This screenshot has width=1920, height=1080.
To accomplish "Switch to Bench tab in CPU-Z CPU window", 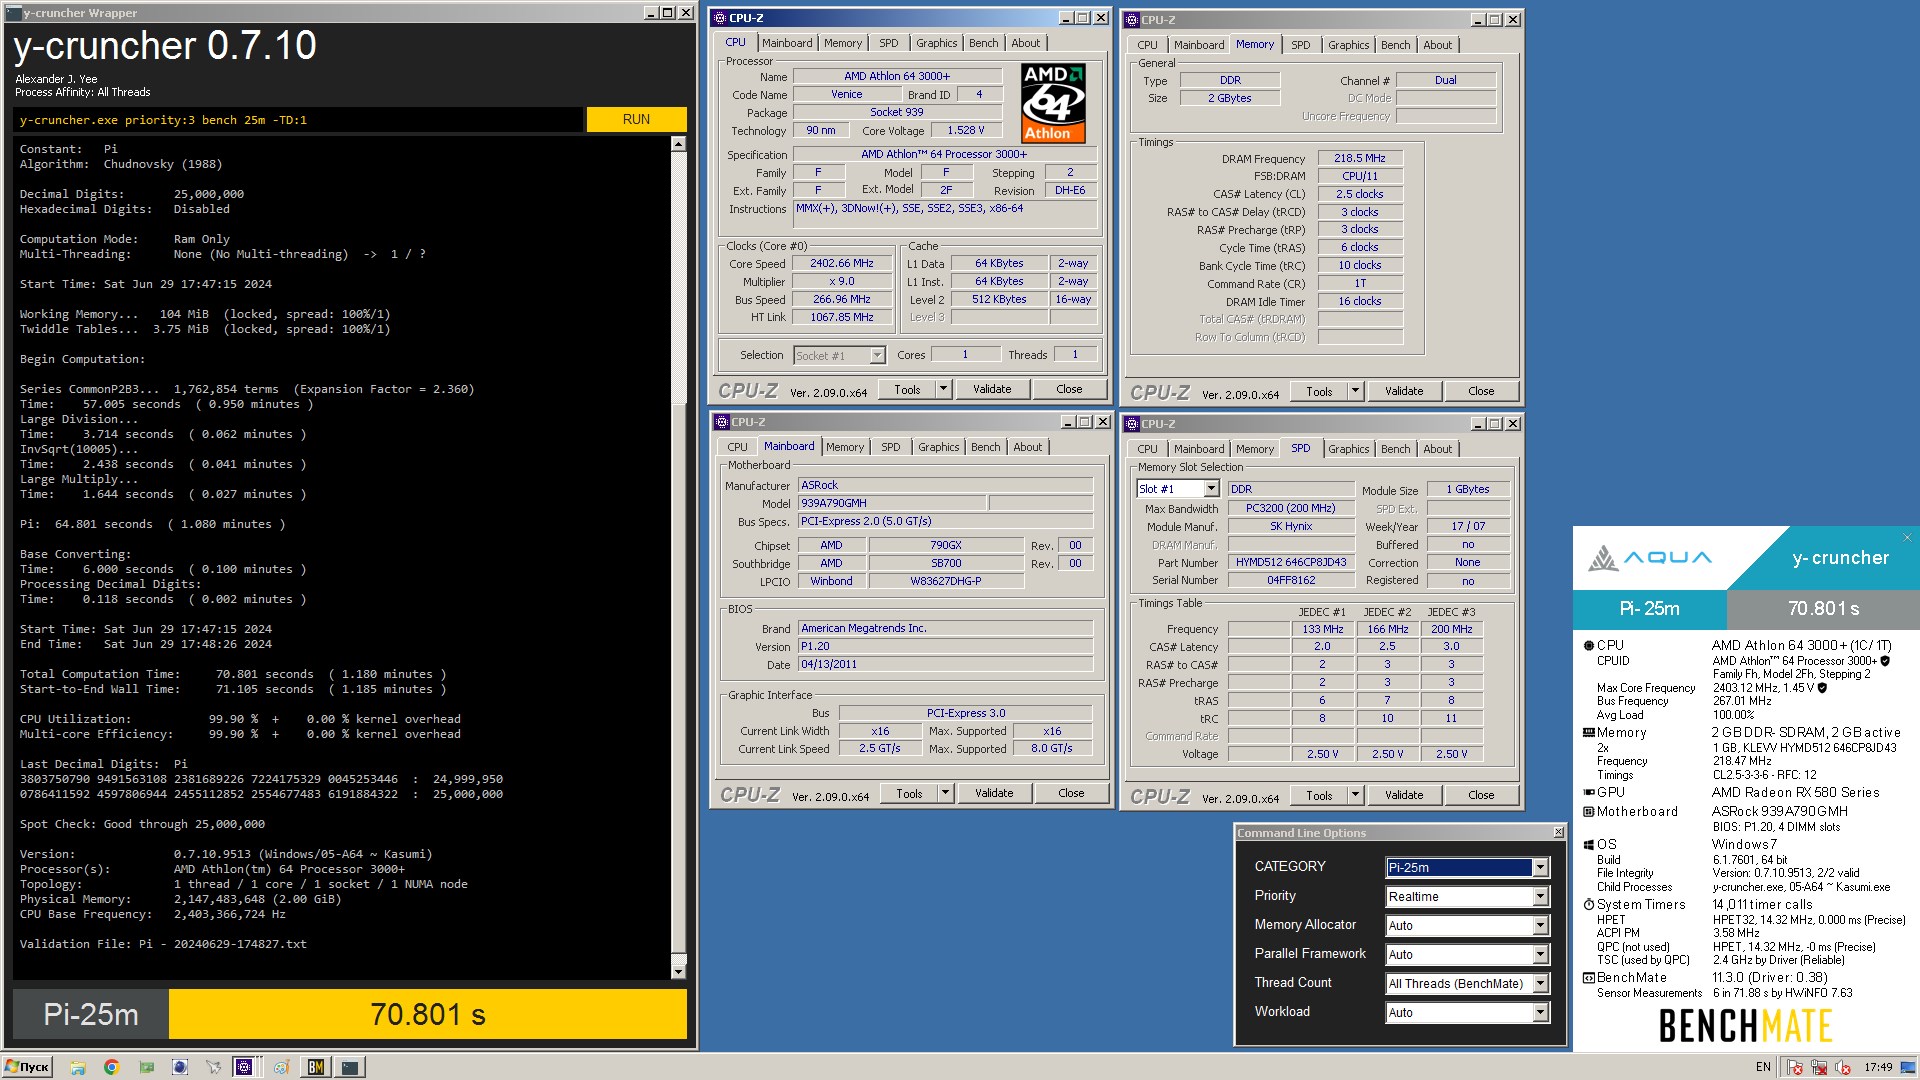I will click(983, 43).
